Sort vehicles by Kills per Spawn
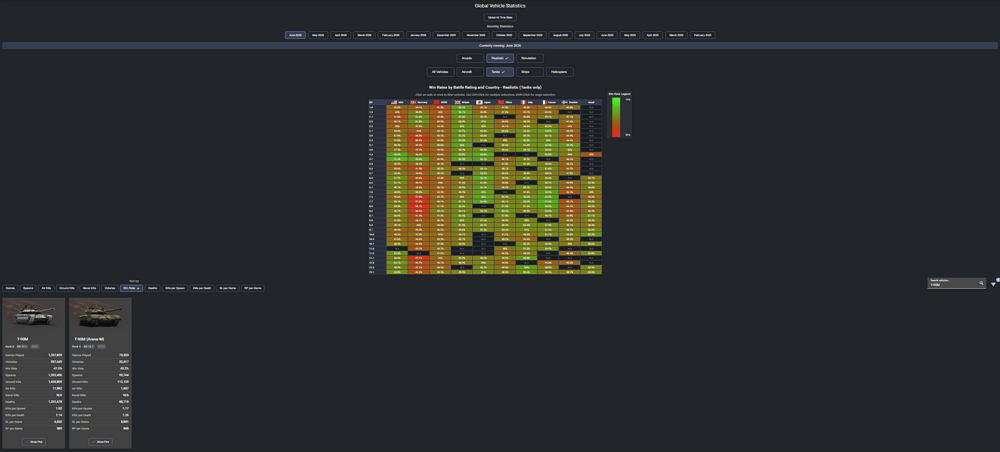1000x452 pixels. (x=175, y=288)
